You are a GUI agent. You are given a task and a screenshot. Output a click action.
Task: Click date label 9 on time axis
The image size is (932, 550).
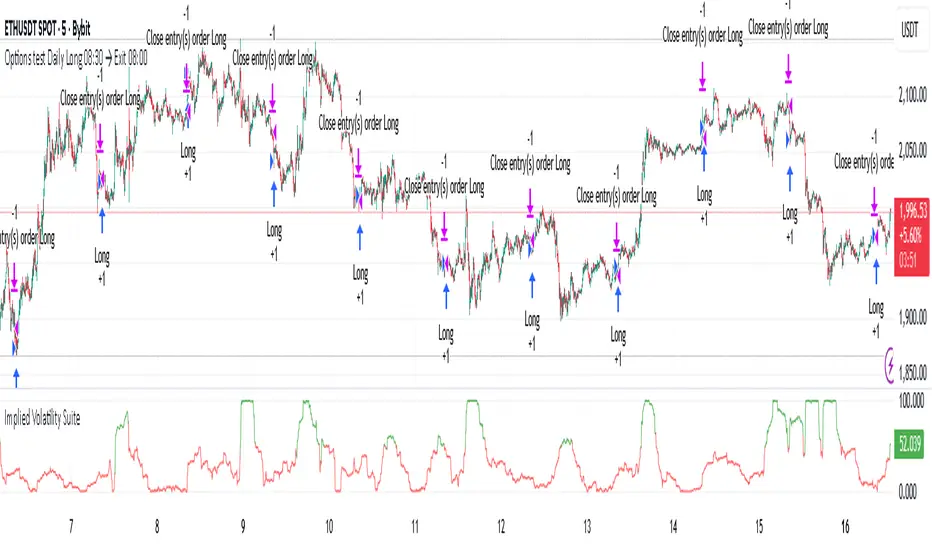[243, 526]
